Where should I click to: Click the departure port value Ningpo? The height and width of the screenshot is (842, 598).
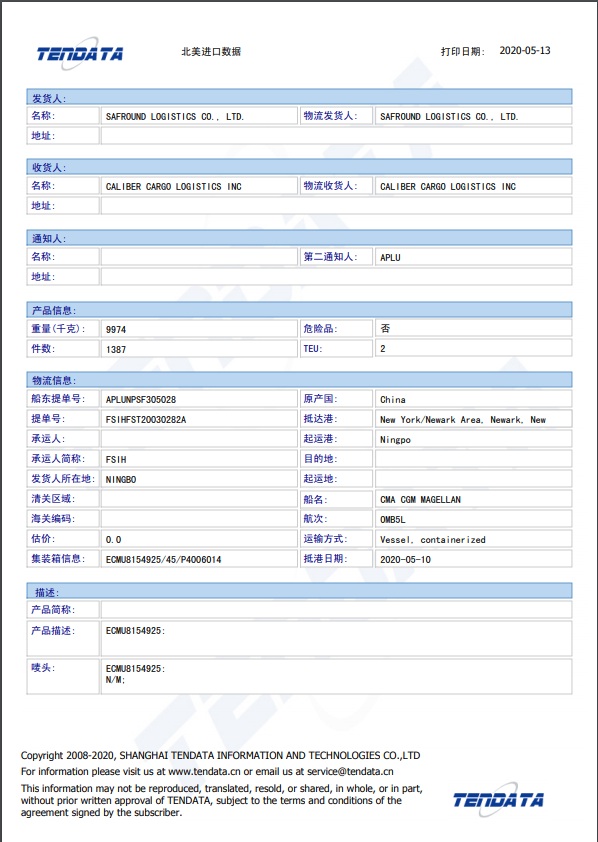(395, 440)
